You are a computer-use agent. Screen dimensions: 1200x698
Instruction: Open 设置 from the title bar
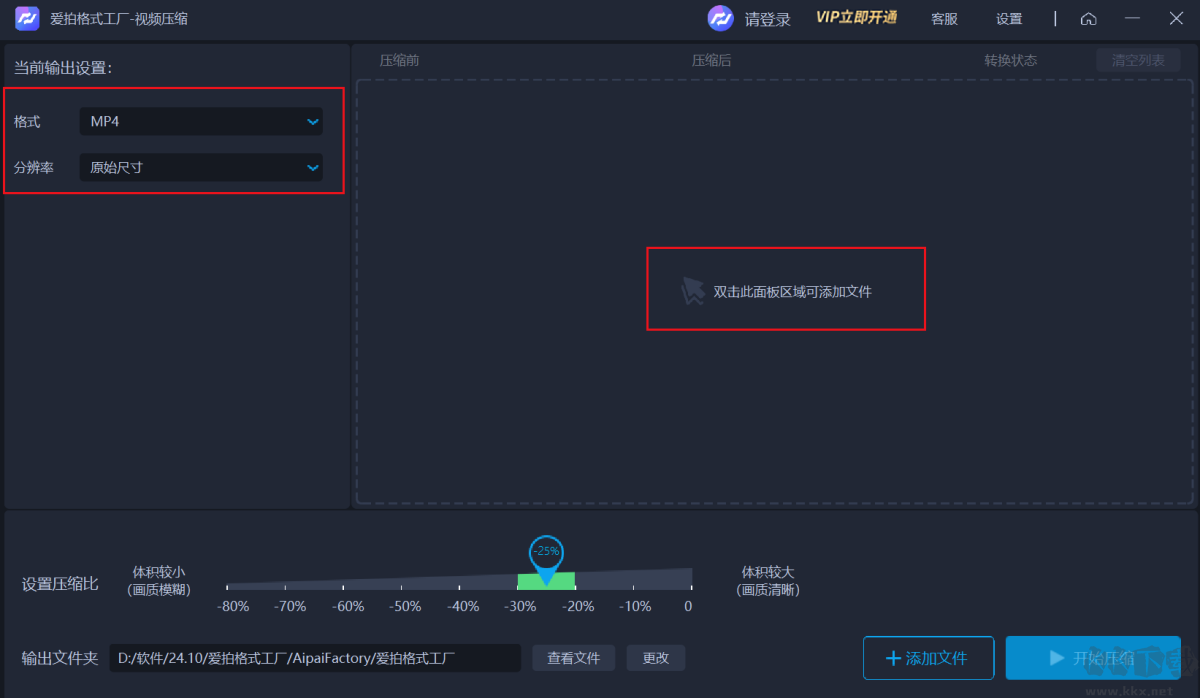pos(1008,18)
